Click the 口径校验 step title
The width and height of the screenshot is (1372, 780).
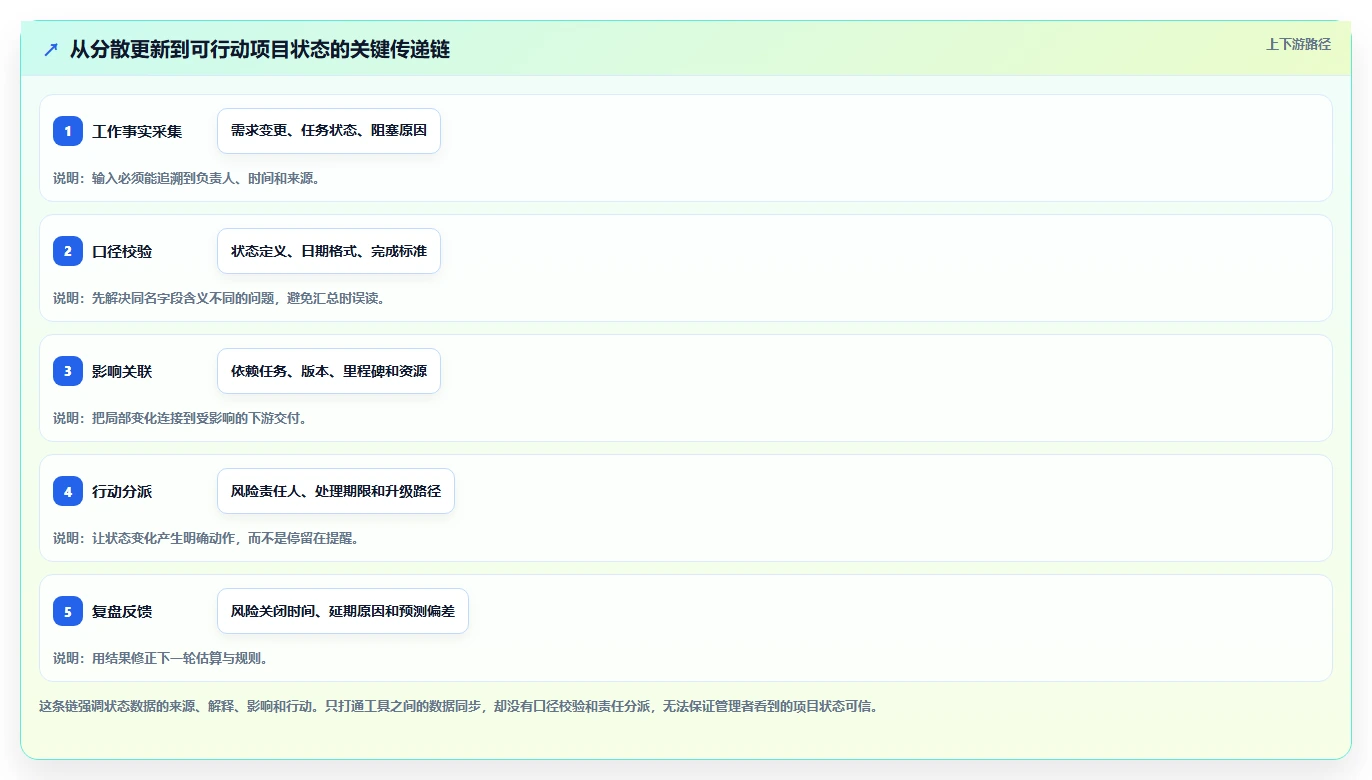tap(122, 251)
